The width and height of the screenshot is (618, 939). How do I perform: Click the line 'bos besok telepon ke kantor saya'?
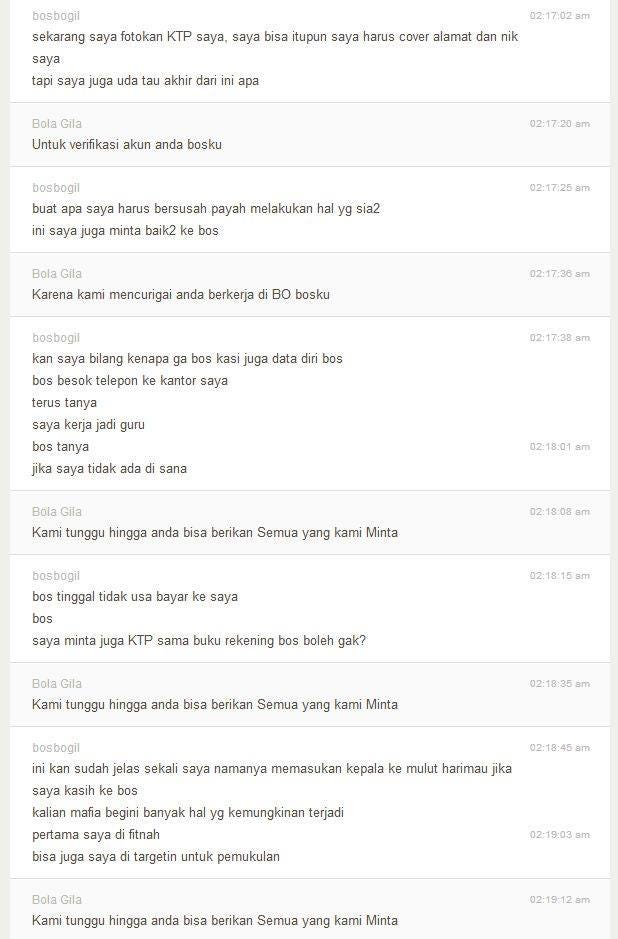[130, 381]
